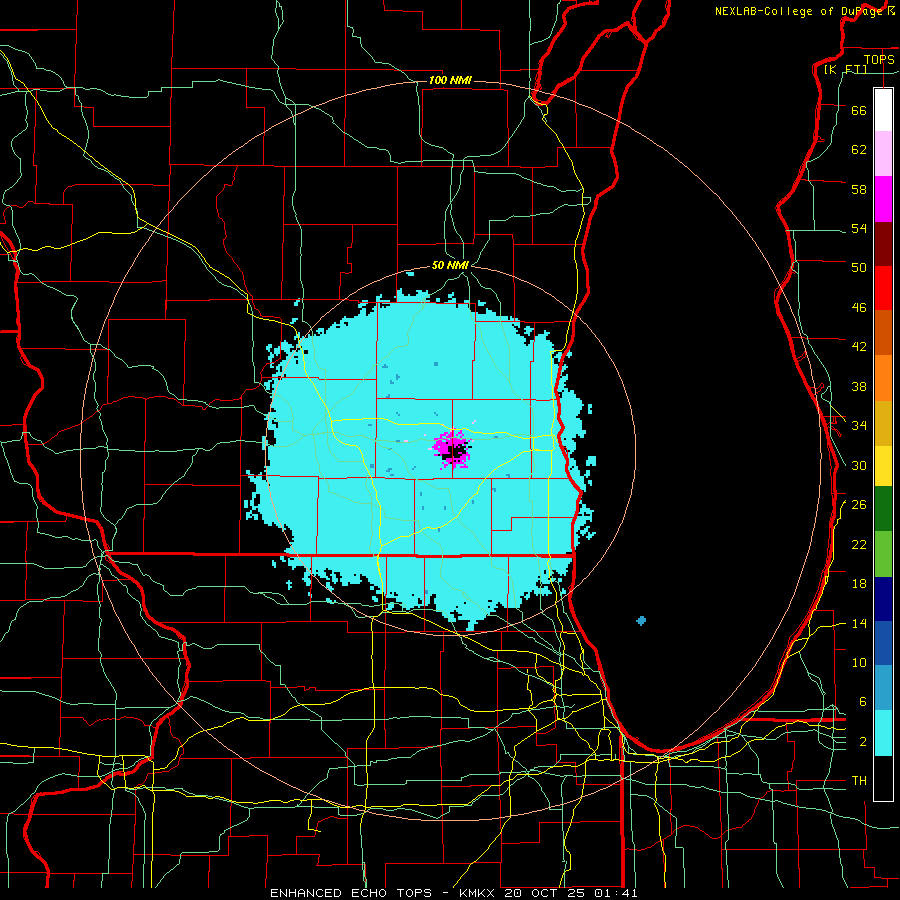This screenshot has height=900, width=900.
Task: Click the bright red legend swatch
Action: coord(883,288)
